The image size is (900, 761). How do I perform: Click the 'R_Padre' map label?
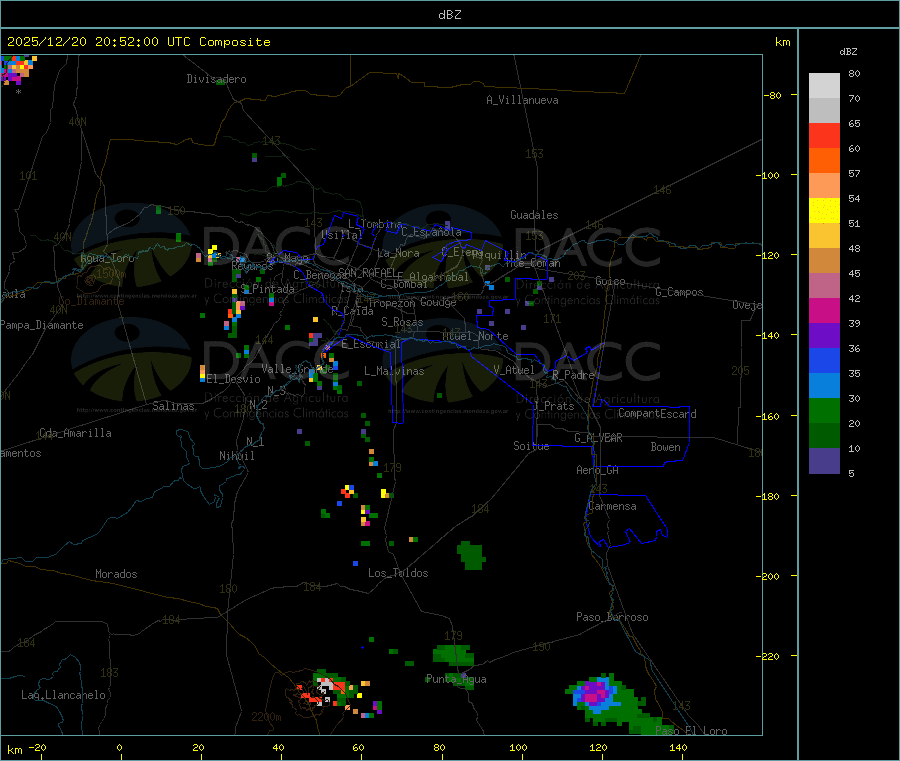pyautogui.click(x=573, y=375)
